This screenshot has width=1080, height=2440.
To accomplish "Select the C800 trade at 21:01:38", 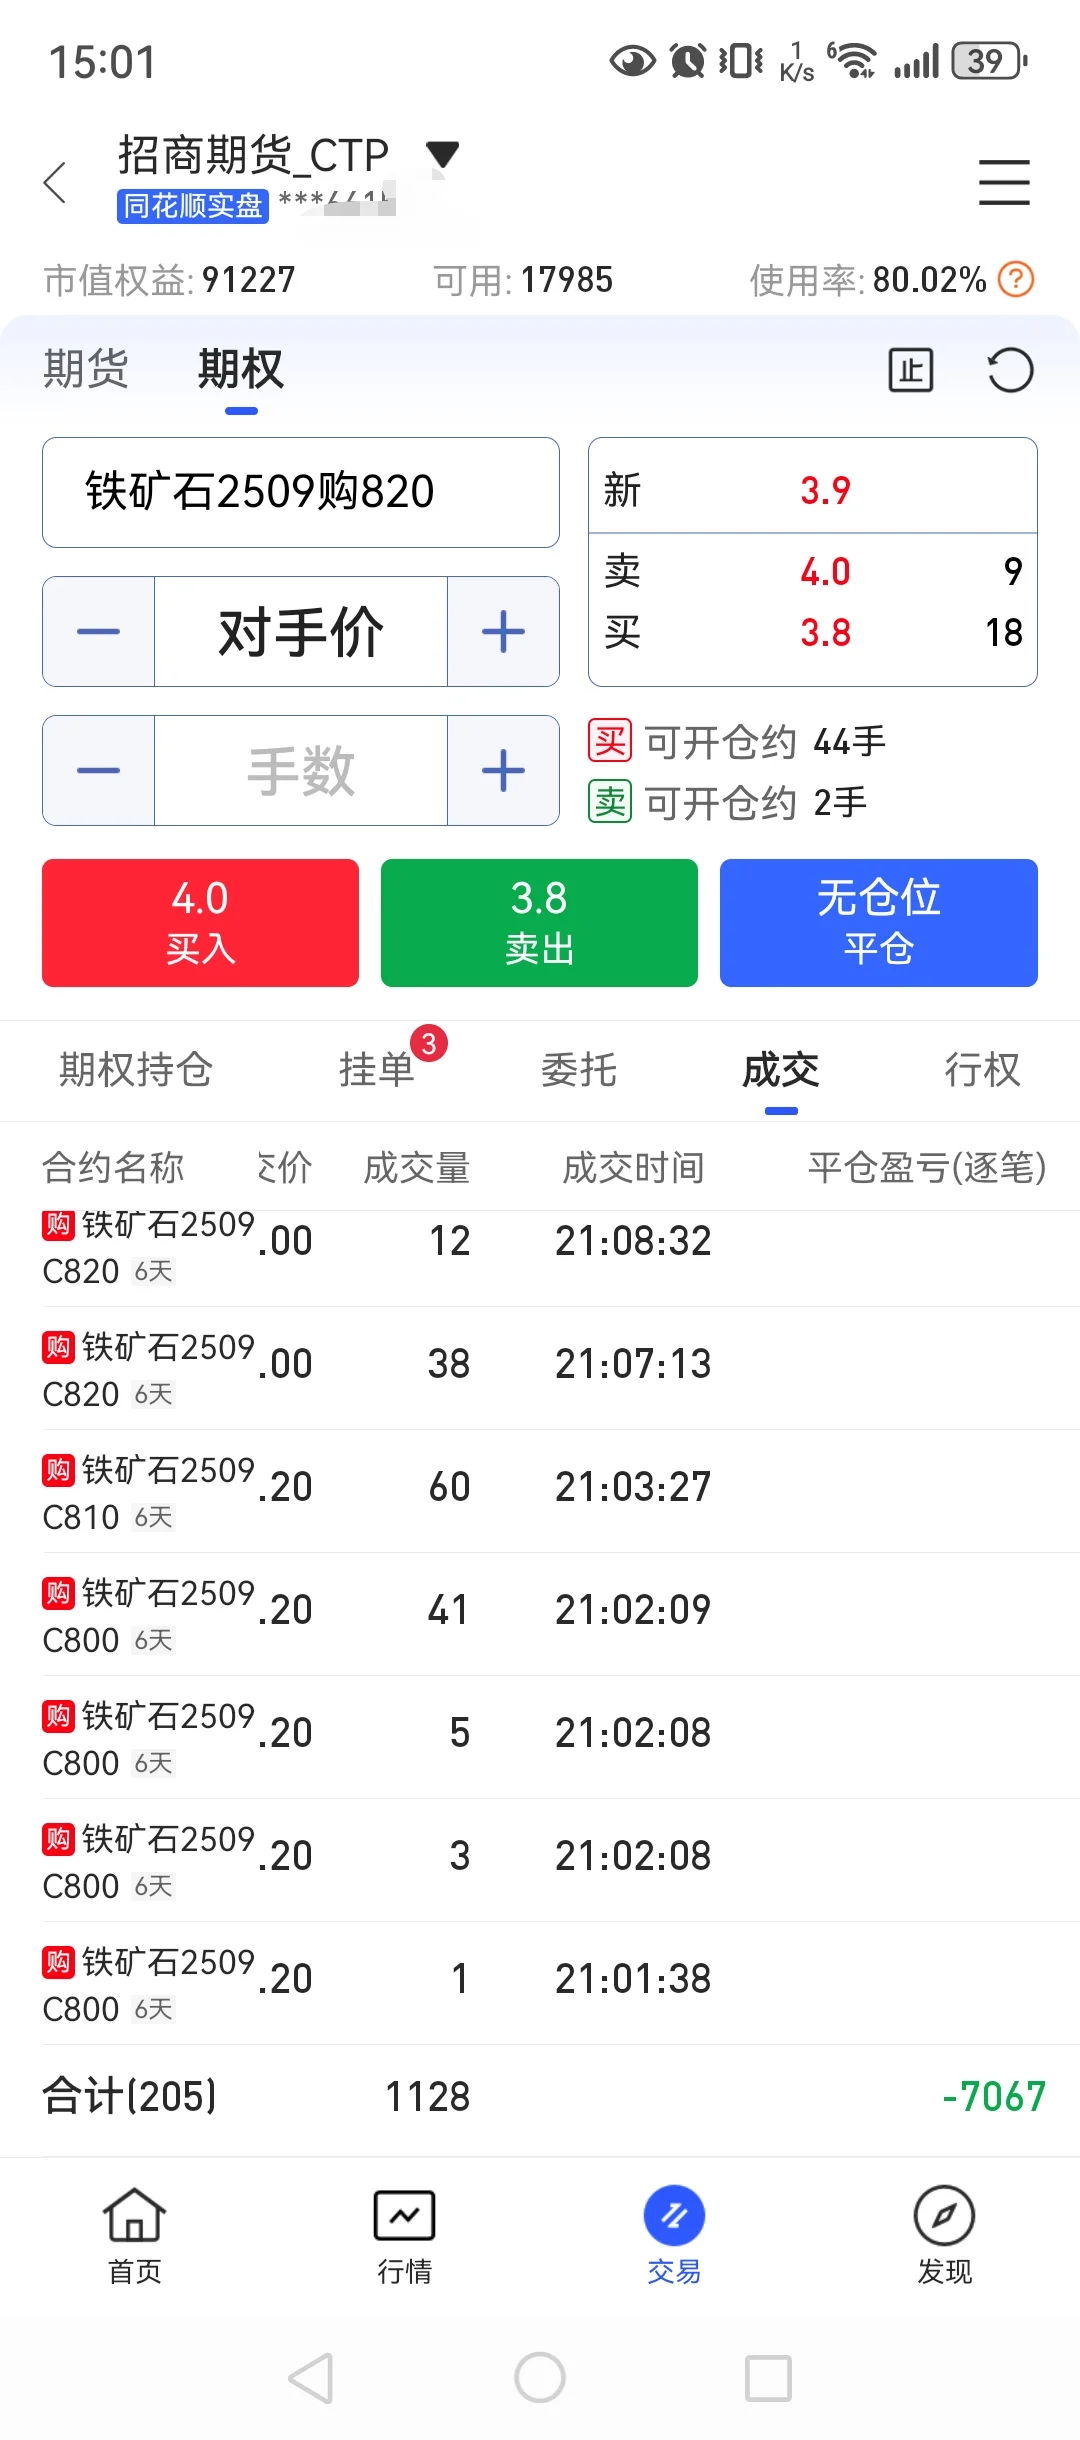I will pyautogui.click(x=540, y=1984).
